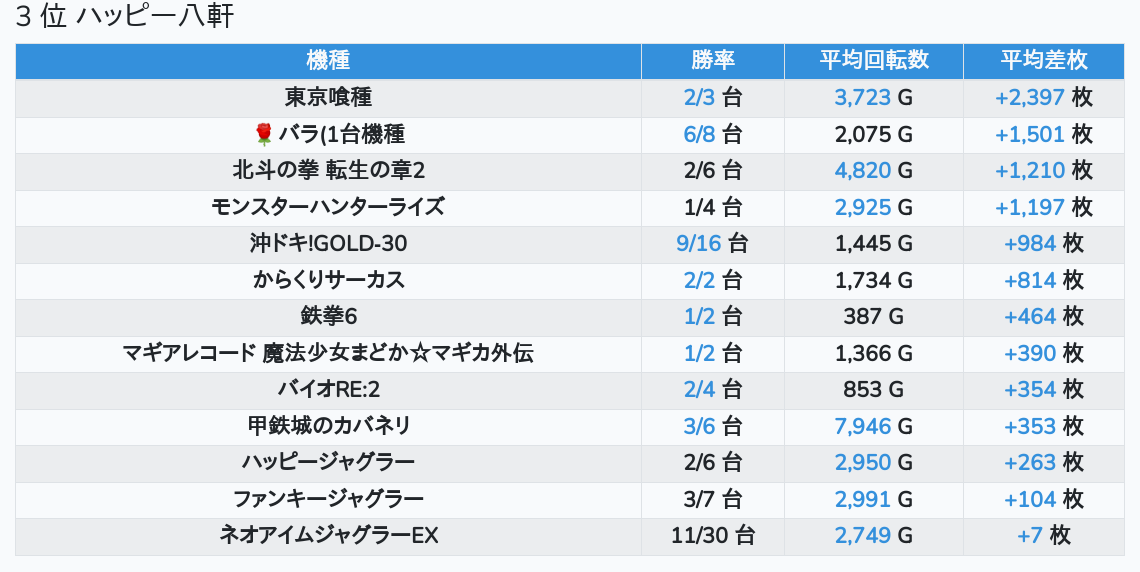Viewport: 1140px width, 572px height.
Task: Click ファンキージャグラー machine name
Action: tap(328, 499)
